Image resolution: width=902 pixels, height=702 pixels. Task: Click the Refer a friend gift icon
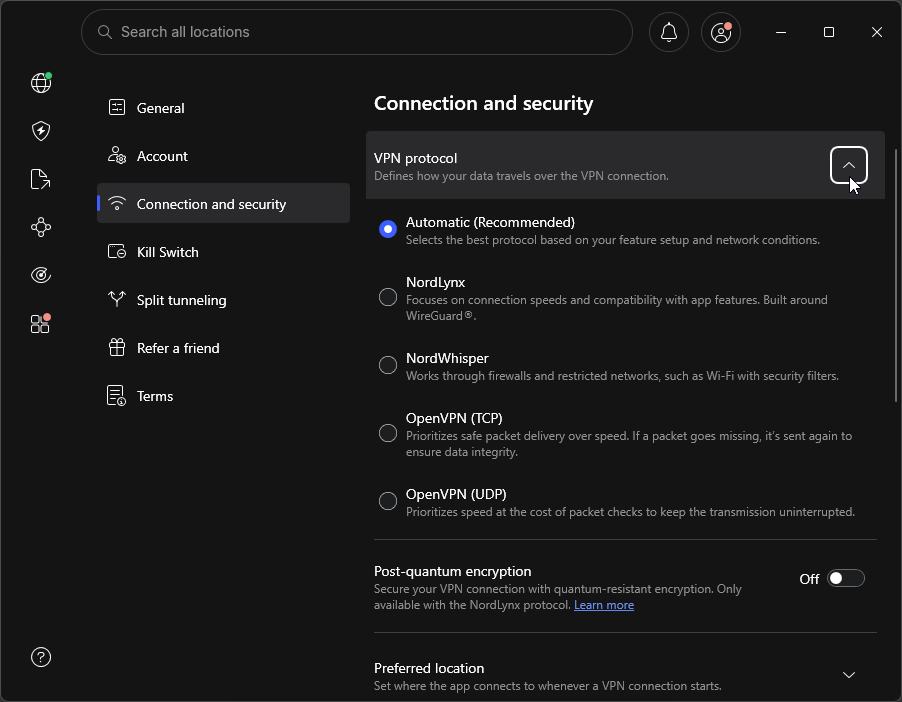coord(117,348)
